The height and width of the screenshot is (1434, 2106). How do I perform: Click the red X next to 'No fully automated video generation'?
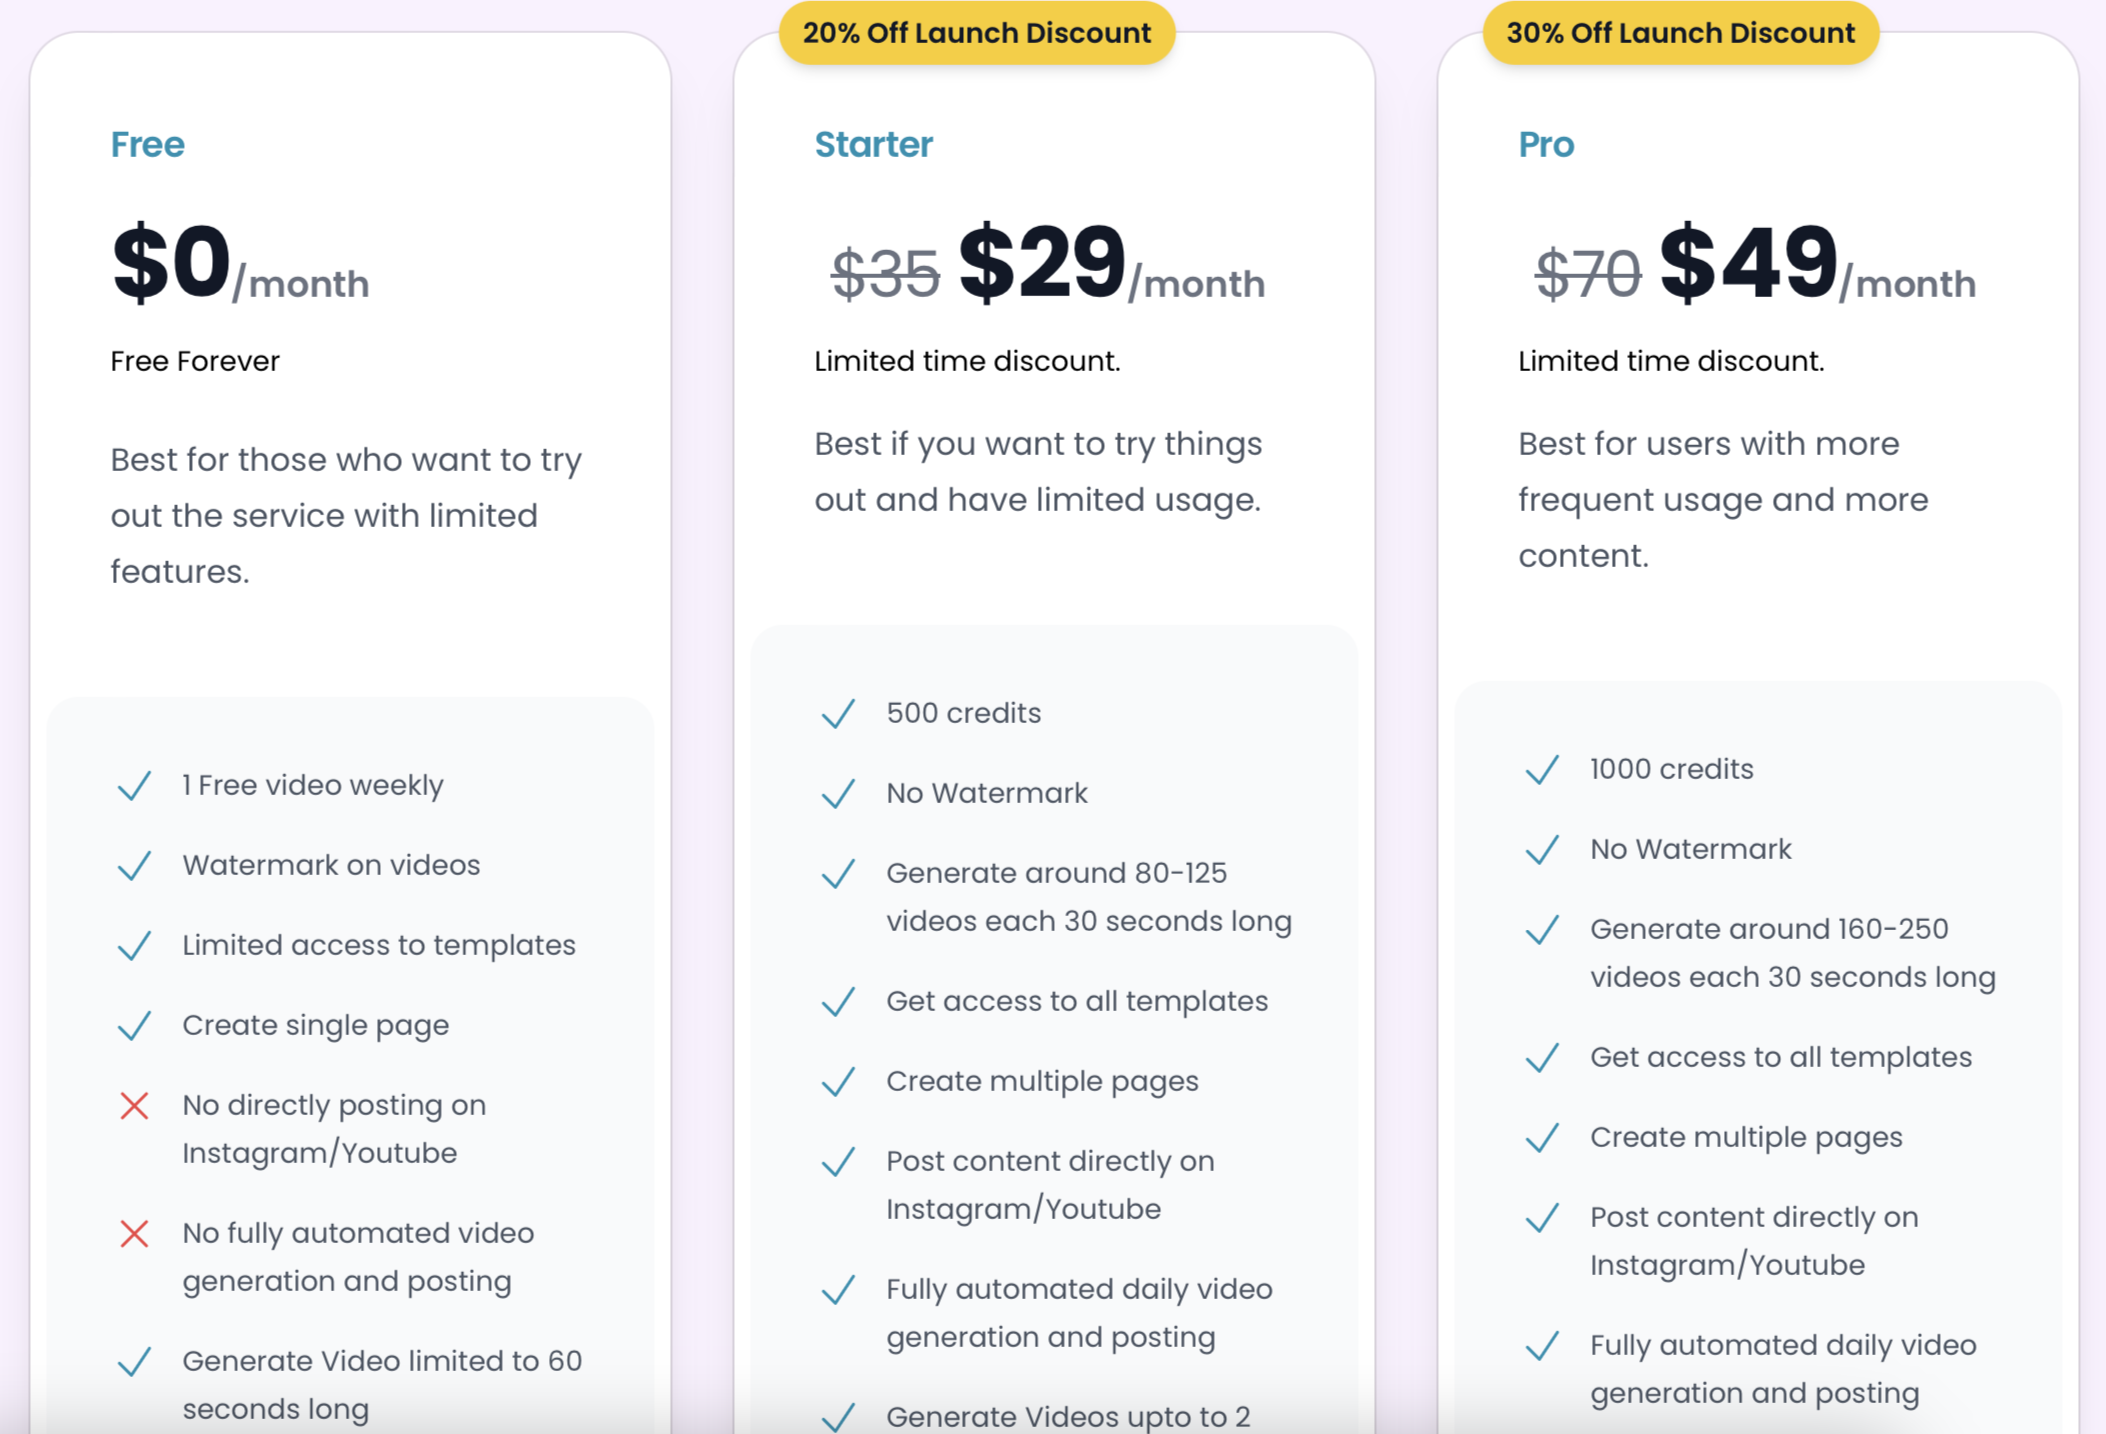[134, 1234]
